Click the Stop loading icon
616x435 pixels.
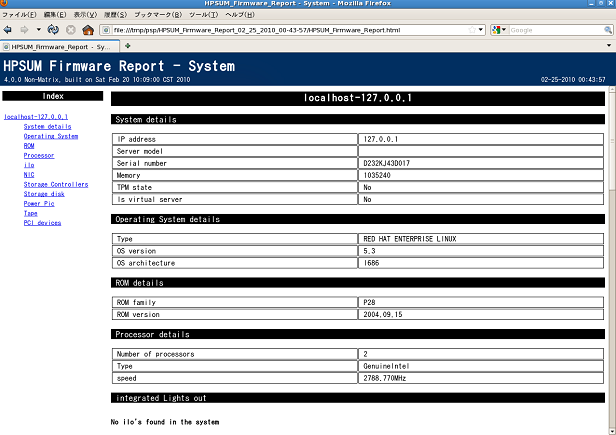pyautogui.click(x=71, y=30)
